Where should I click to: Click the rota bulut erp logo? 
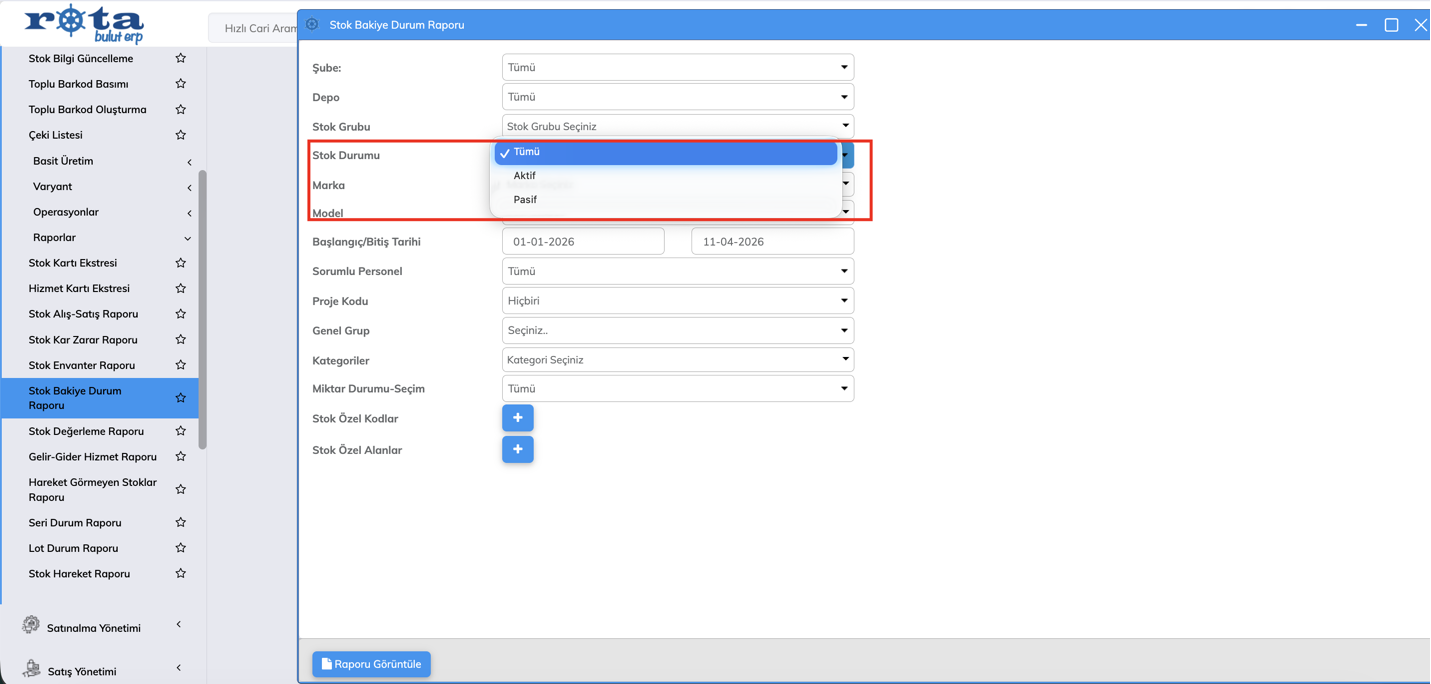pos(84,23)
